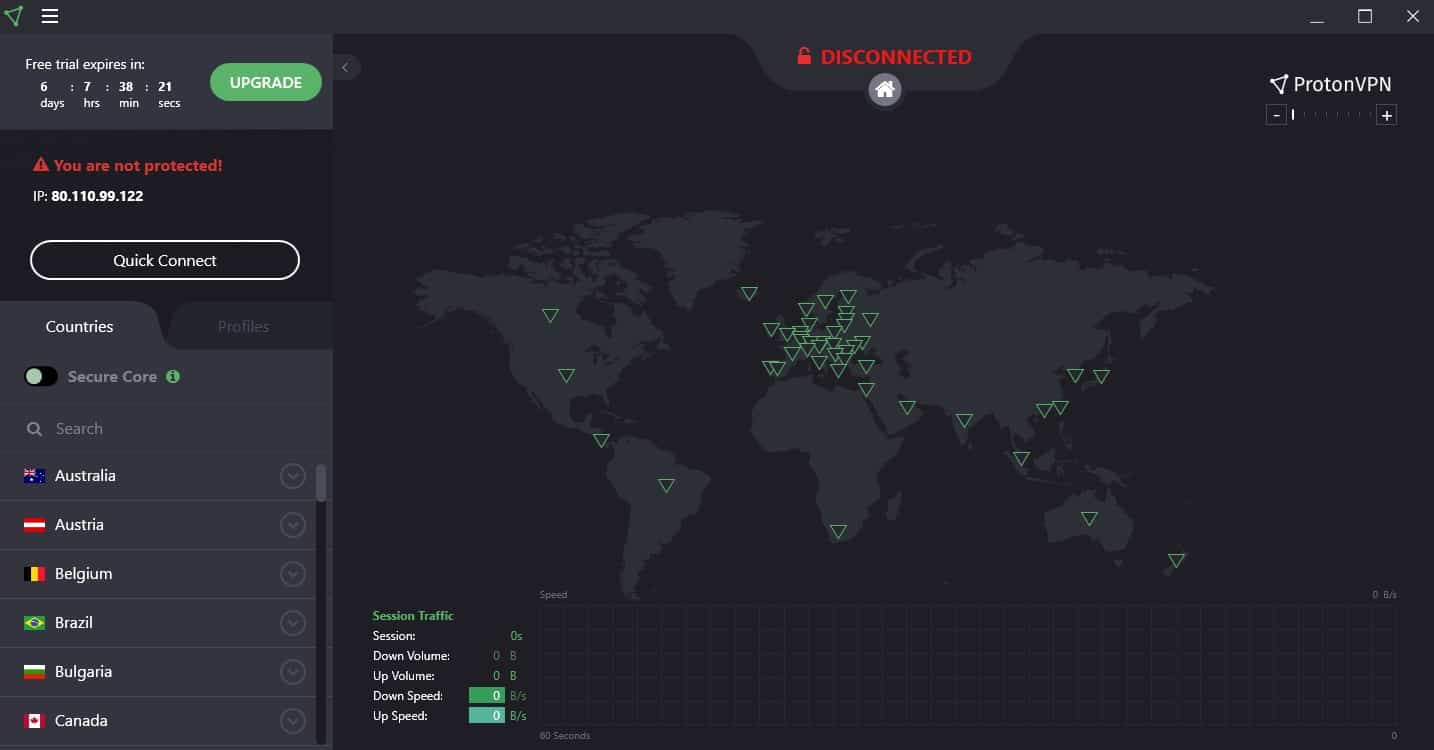Screen dimensions: 1434x750
Task: Click the red warning triangle icon
Action: 40,165
